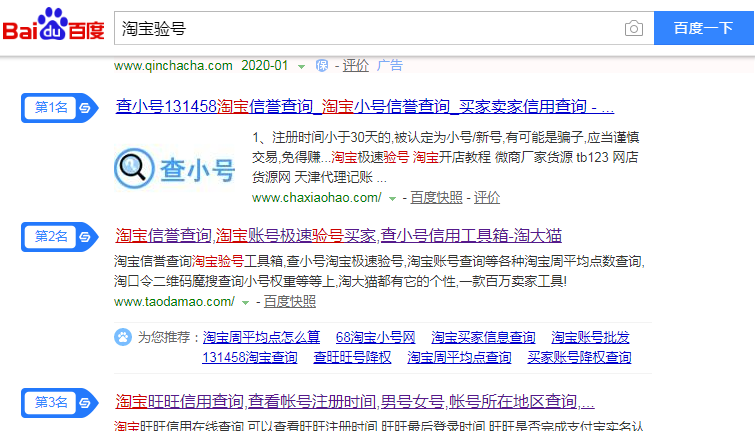Click the Baidu logo

[x=53, y=25]
